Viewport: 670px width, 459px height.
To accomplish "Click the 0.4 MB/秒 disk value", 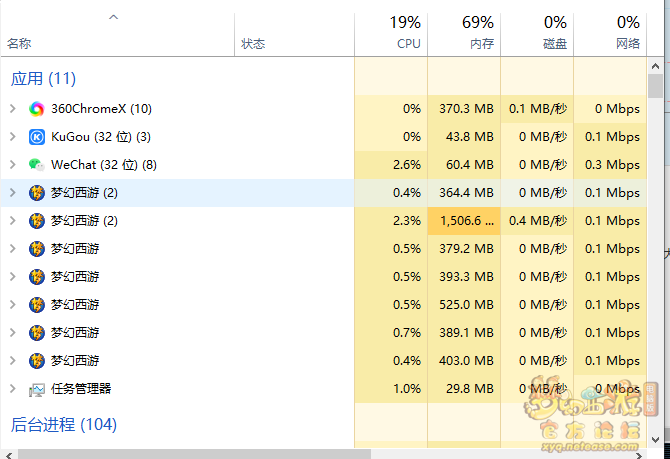I will pyautogui.click(x=538, y=221).
